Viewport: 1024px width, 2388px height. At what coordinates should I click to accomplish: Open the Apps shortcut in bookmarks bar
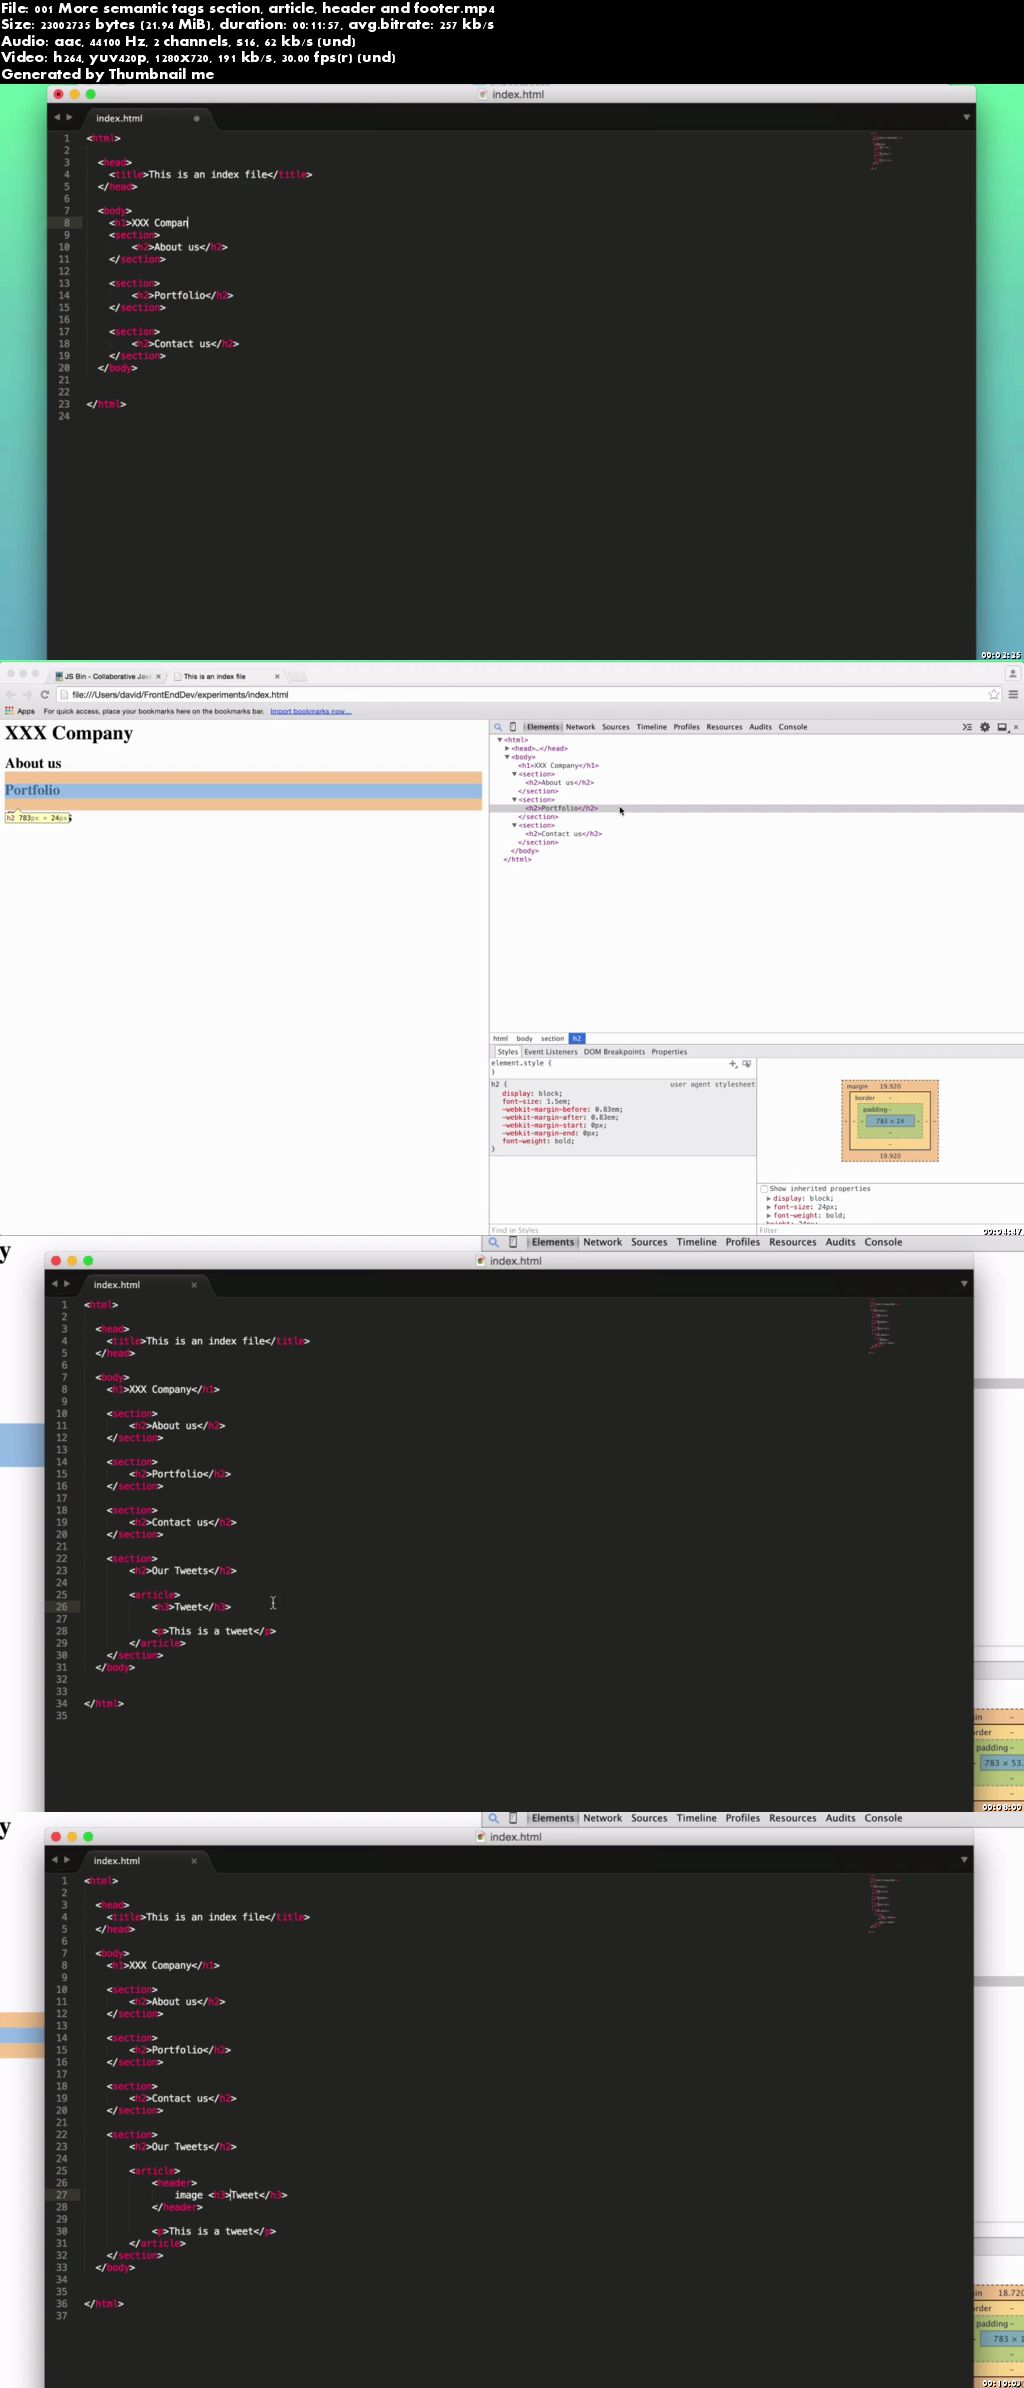(x=20, y=711)
